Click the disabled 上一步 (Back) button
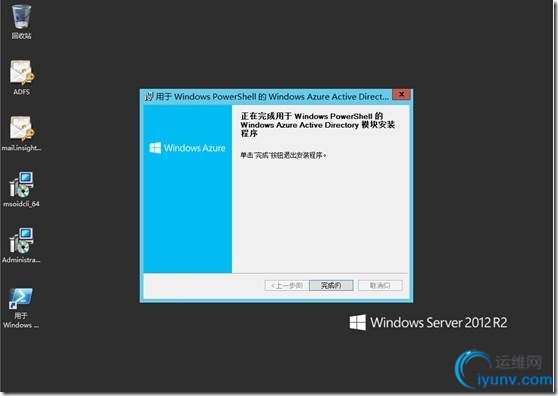The width and height of the screenshot is (558, 396). [286, 285]
